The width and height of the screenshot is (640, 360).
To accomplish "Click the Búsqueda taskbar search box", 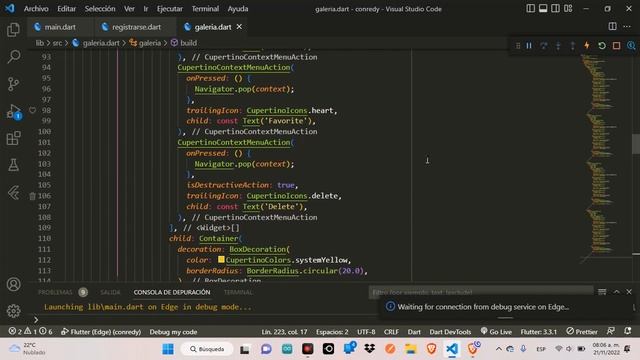I will (x=208, y=349).
